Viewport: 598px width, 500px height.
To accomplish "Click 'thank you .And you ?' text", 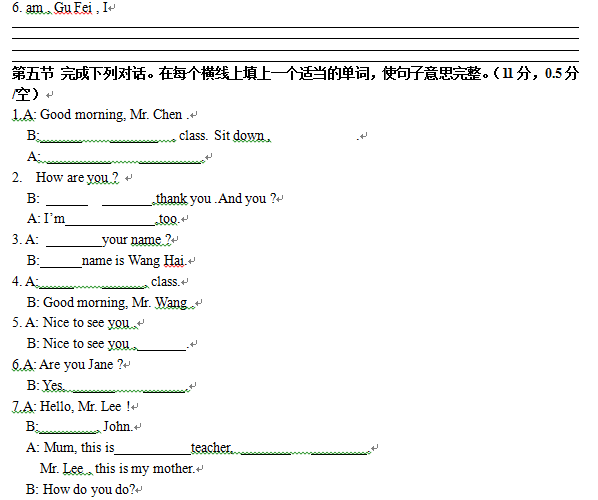I will point(216,198).
